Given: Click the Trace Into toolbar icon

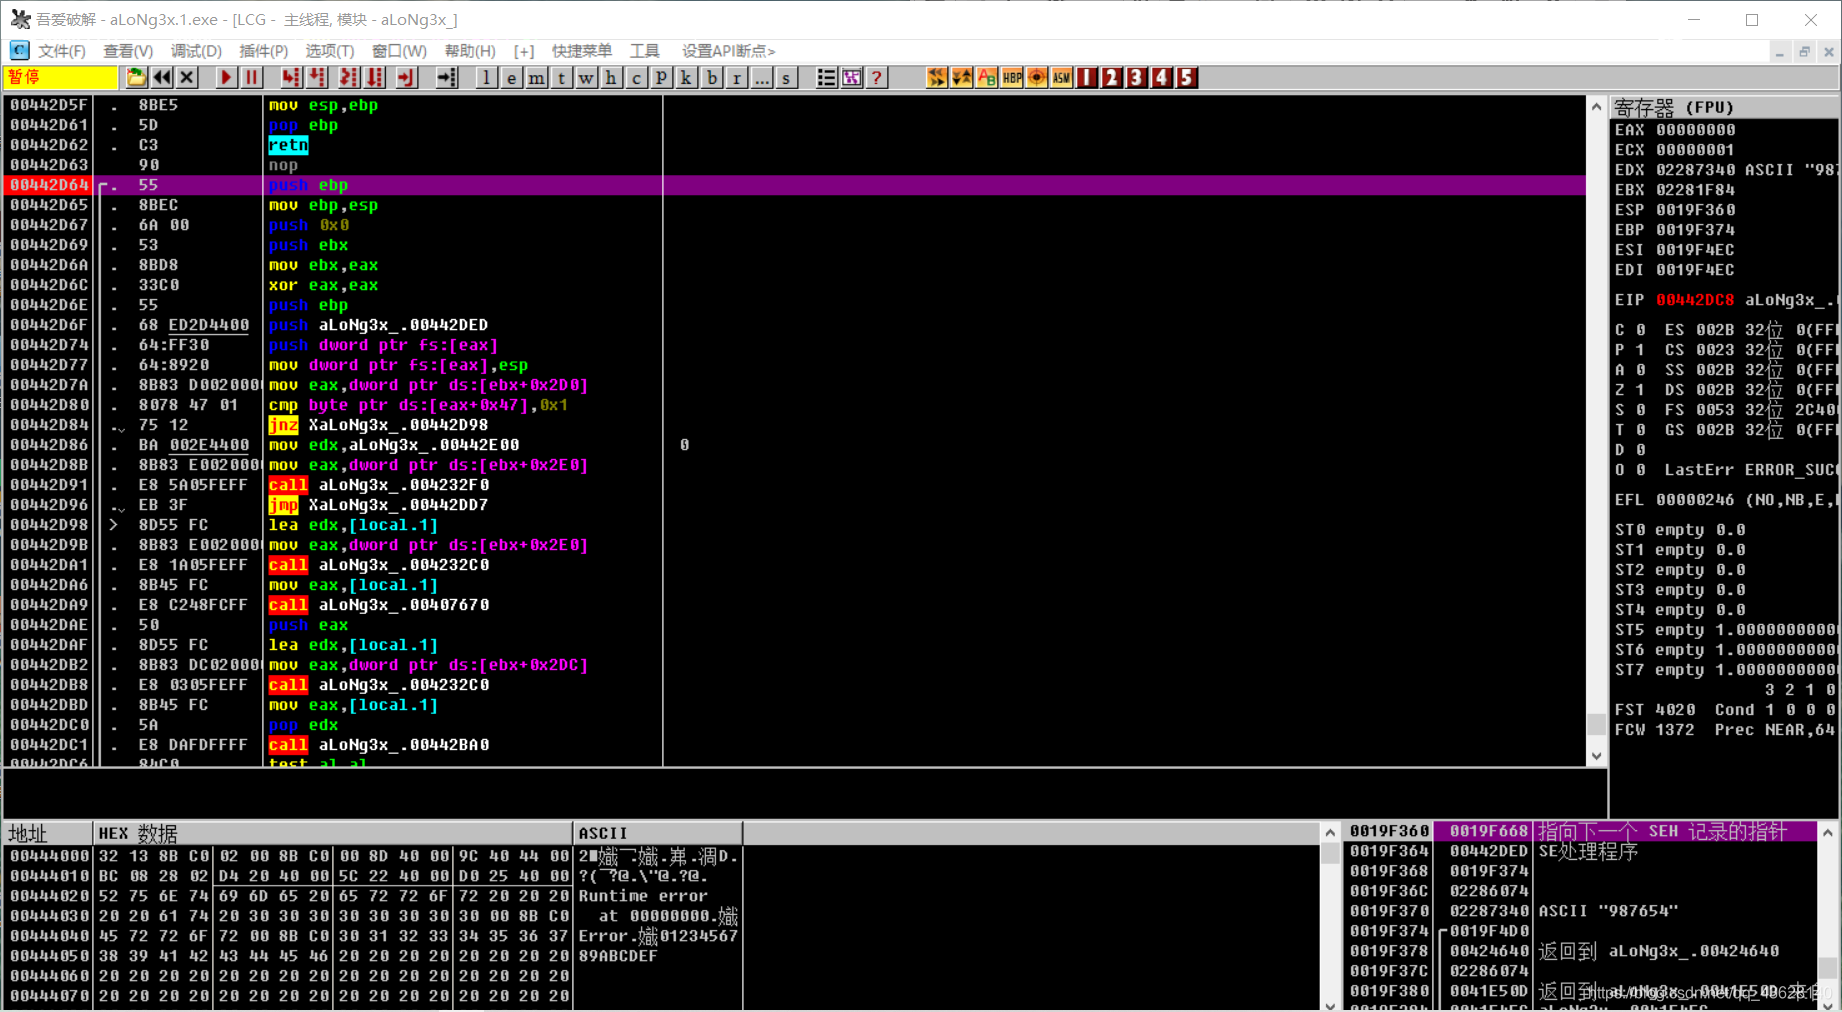Looking at the screenshot, I should (x=349, y=78).
